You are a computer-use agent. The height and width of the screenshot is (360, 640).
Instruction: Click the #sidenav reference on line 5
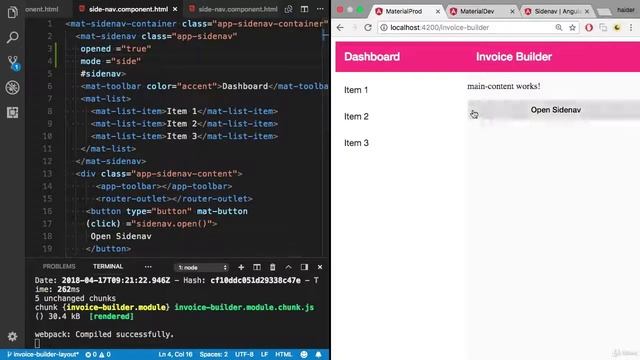click(x=101, y=74)
